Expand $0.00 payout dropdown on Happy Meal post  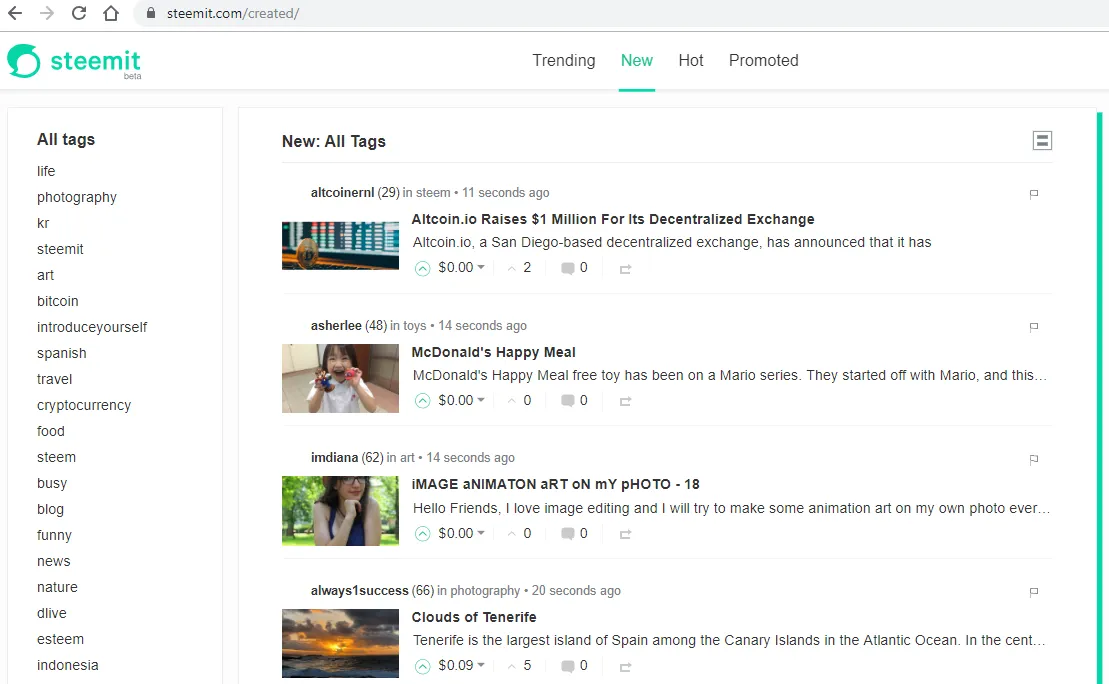(x=461, y=400)
